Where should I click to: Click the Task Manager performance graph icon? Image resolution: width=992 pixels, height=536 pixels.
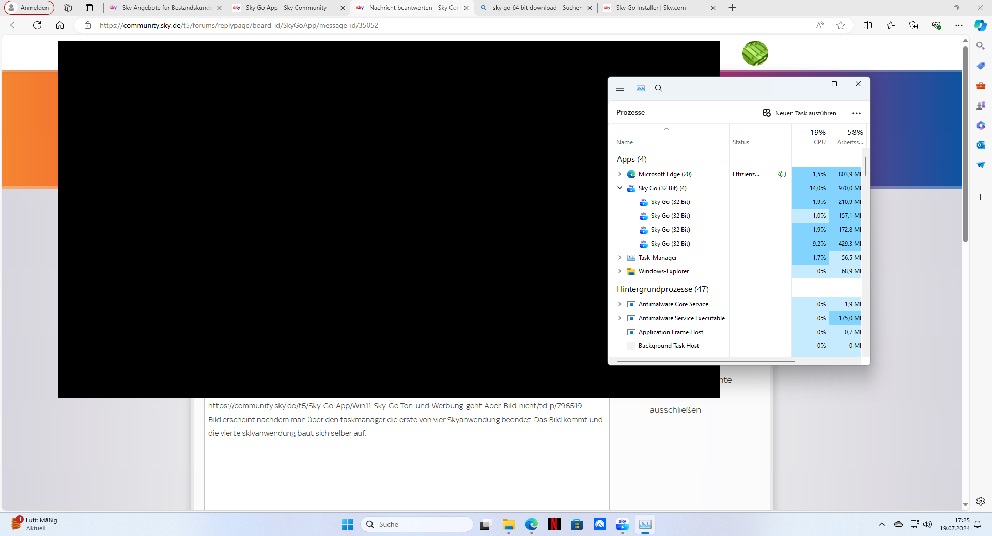pyautogui.click(x=641, y=88)
